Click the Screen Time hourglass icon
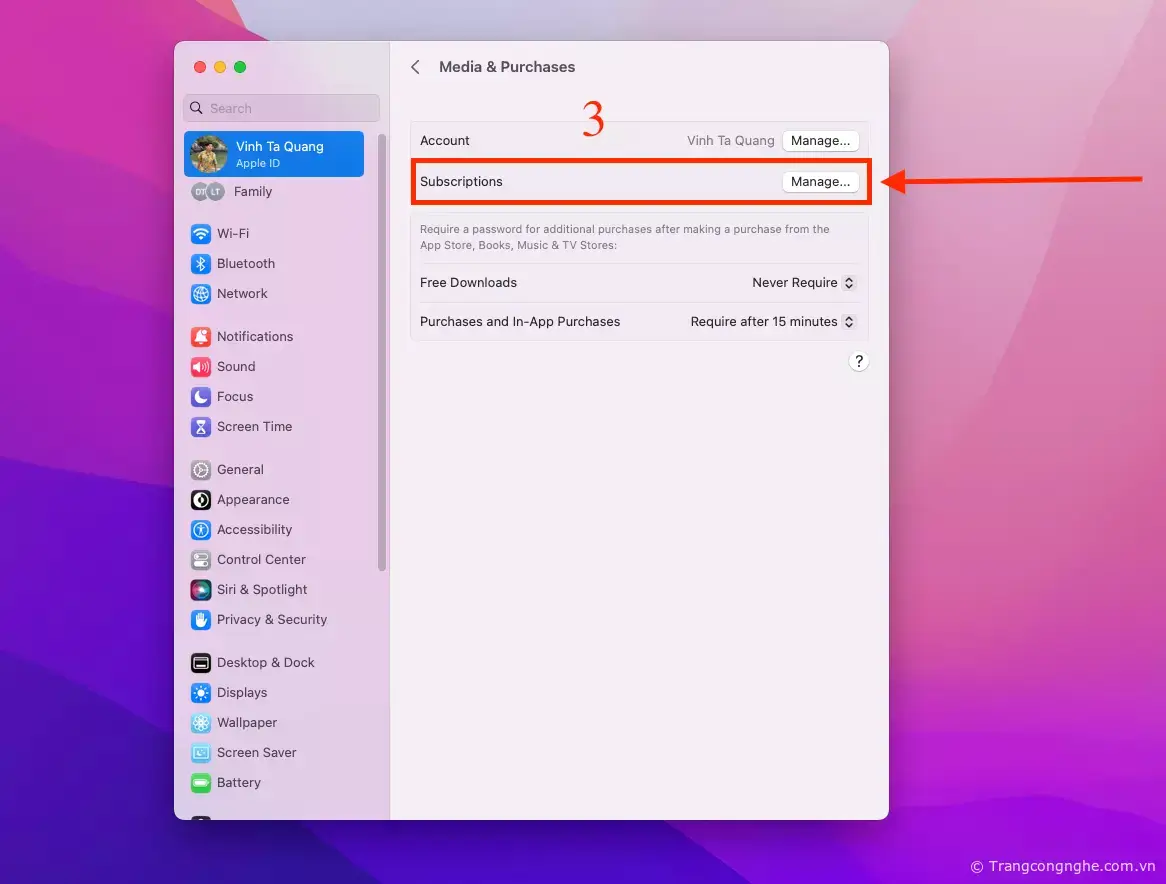Image resolution: width=1166 pixels, height=884 pixels. 201,427
